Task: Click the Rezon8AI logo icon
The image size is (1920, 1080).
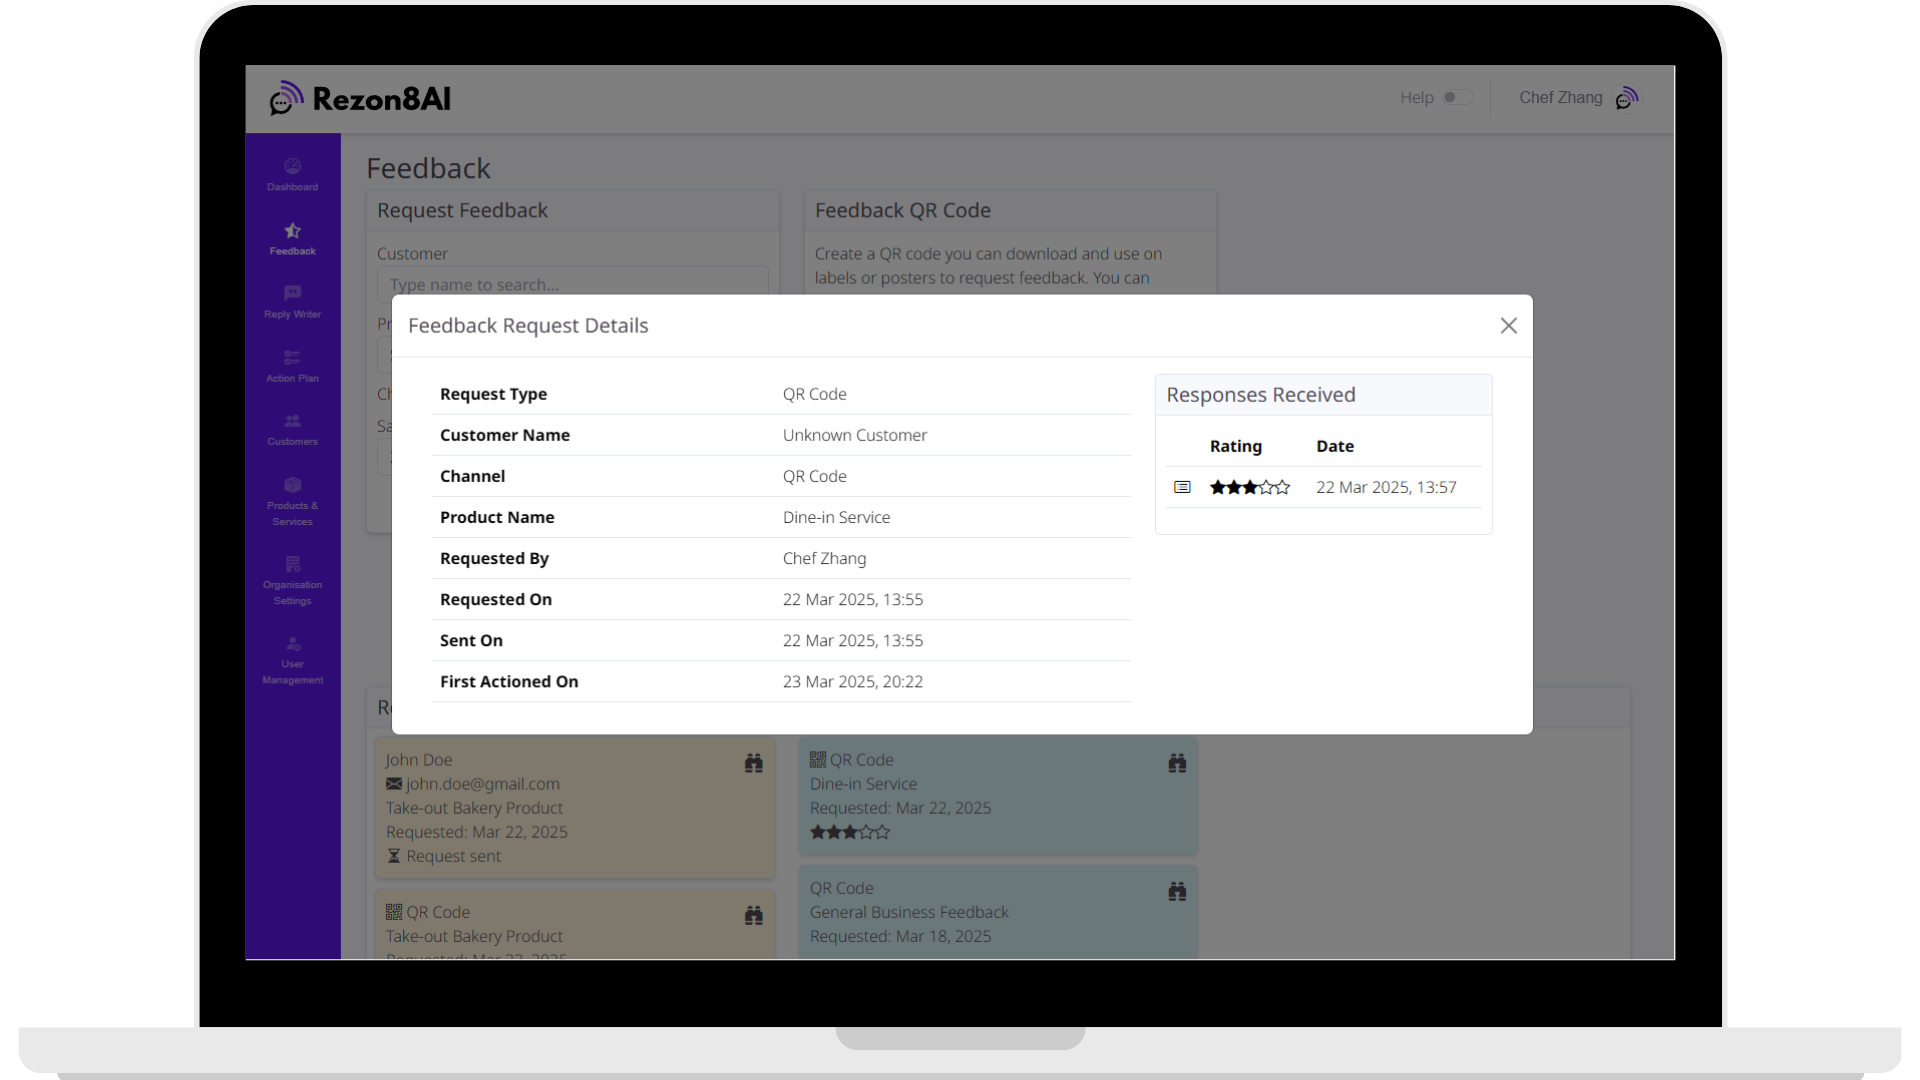Action: click(x=285, y=97)
